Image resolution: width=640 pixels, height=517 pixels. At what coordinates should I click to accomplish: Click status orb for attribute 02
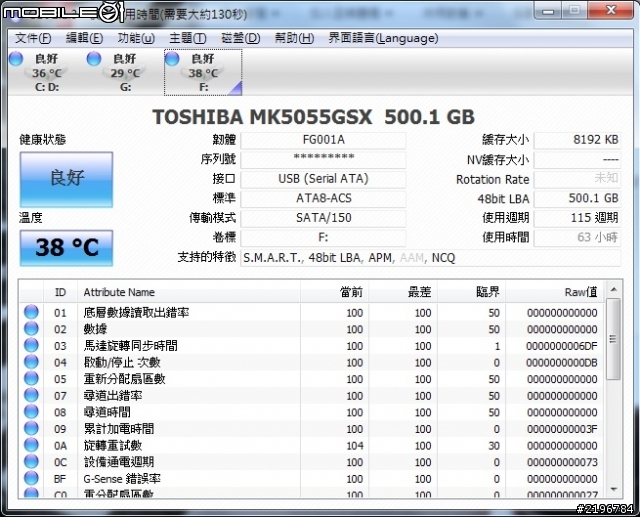point(31,329)
